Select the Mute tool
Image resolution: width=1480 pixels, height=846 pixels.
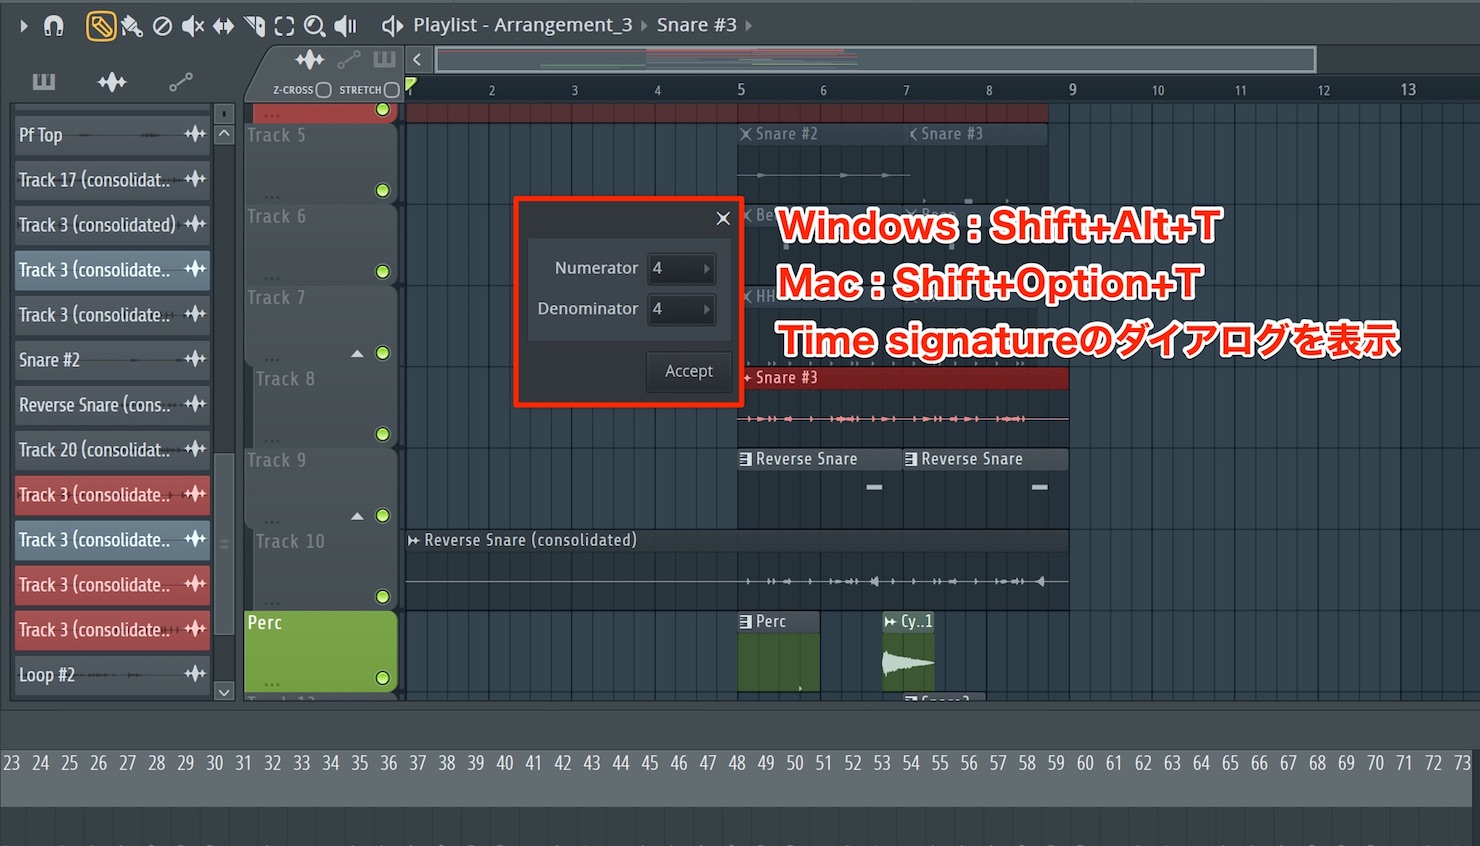tap(192, 26)
